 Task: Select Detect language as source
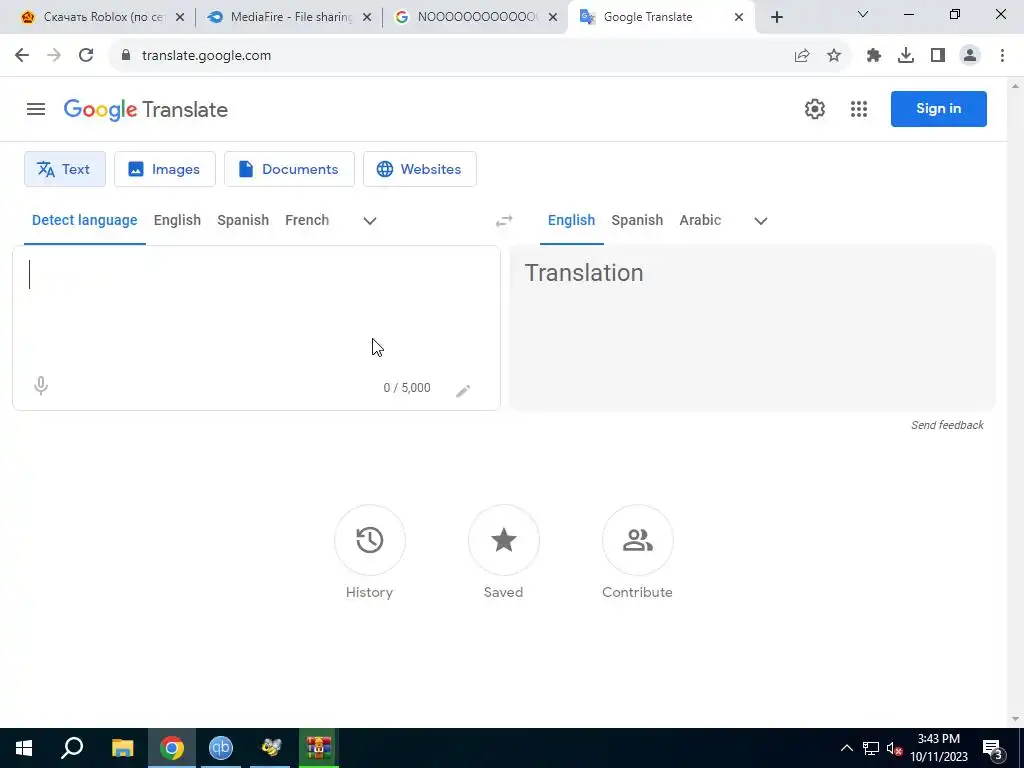tap(85, 220)
